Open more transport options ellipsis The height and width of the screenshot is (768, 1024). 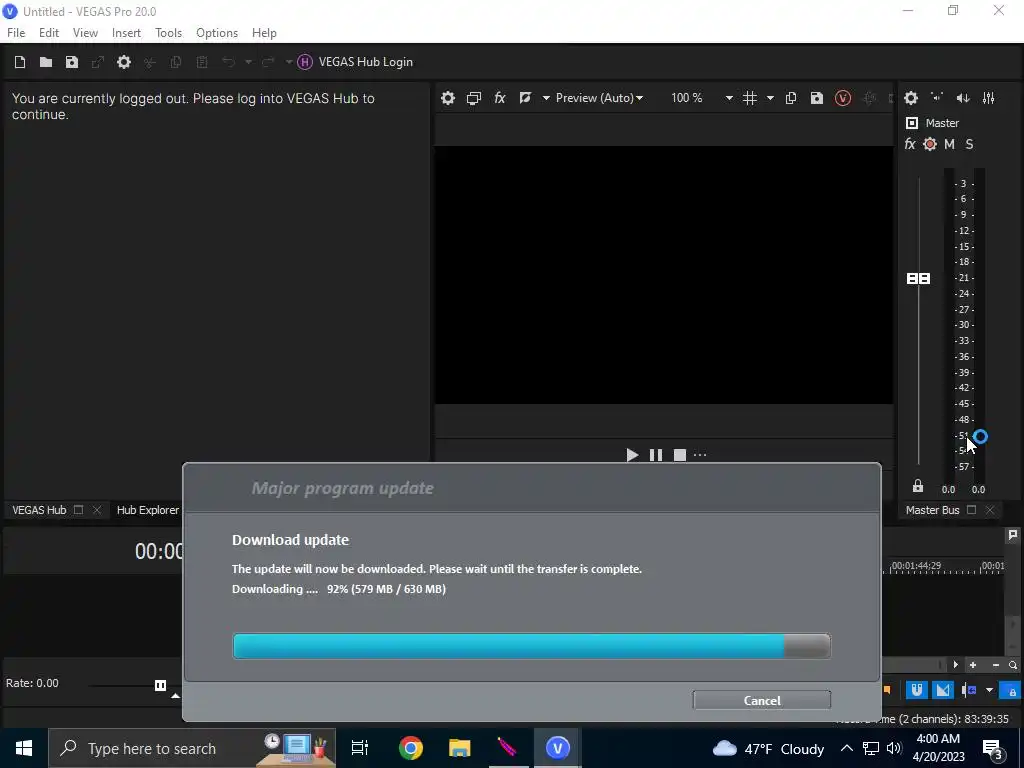coord(700,455)
